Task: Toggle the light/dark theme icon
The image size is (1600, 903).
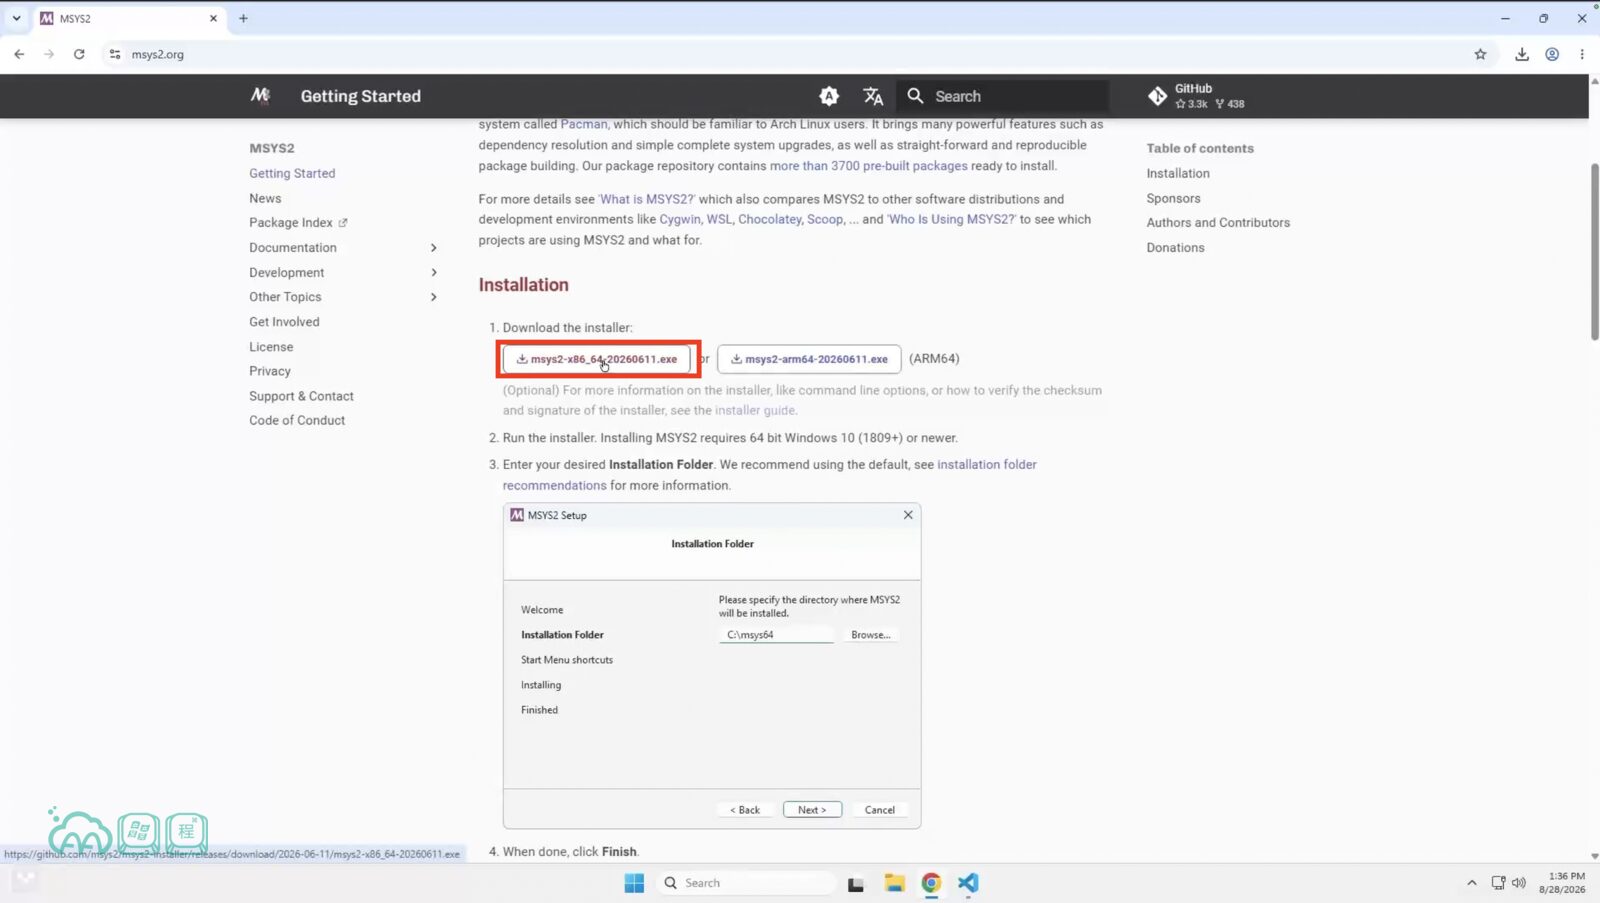Action: click(829, 96)
